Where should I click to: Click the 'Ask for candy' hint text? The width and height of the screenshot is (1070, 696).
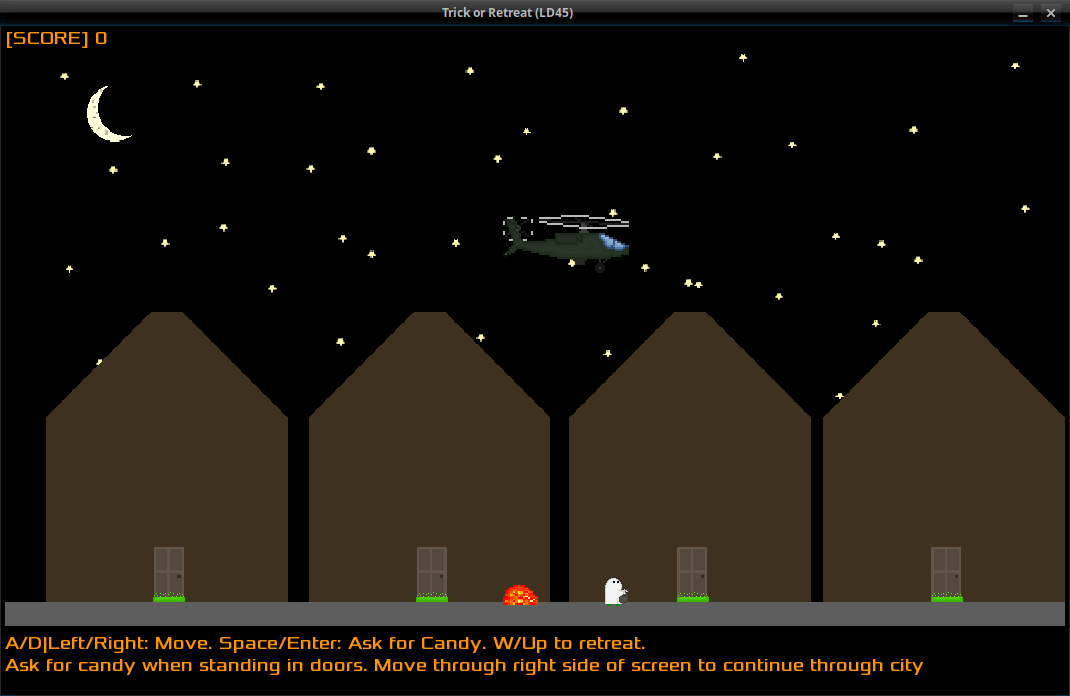[464, 665]
